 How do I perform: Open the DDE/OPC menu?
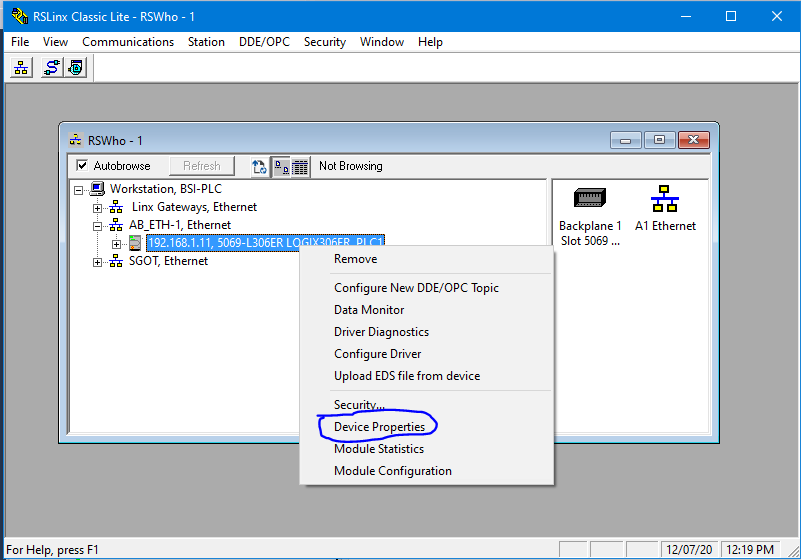coord(264,42)
